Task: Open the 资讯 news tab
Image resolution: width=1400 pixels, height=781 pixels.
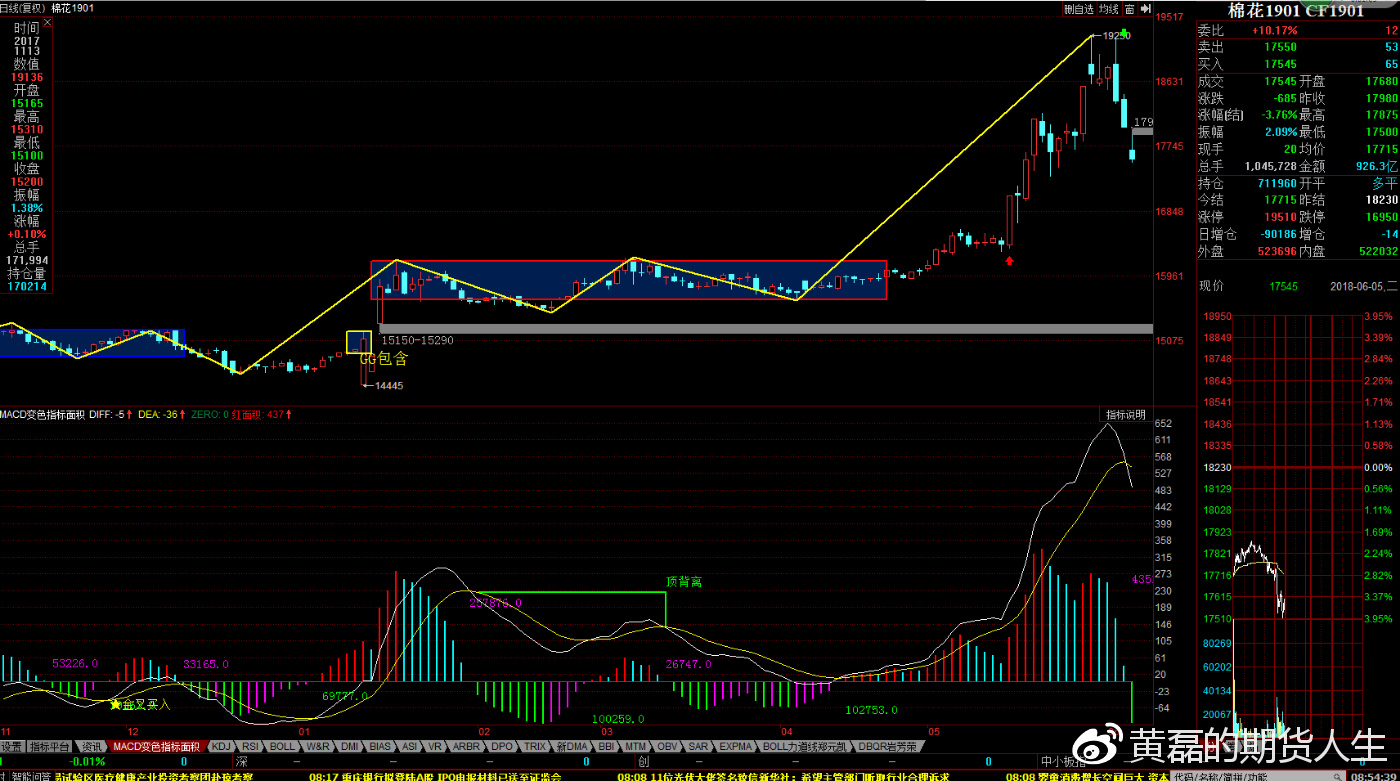Action: (91, 747)
